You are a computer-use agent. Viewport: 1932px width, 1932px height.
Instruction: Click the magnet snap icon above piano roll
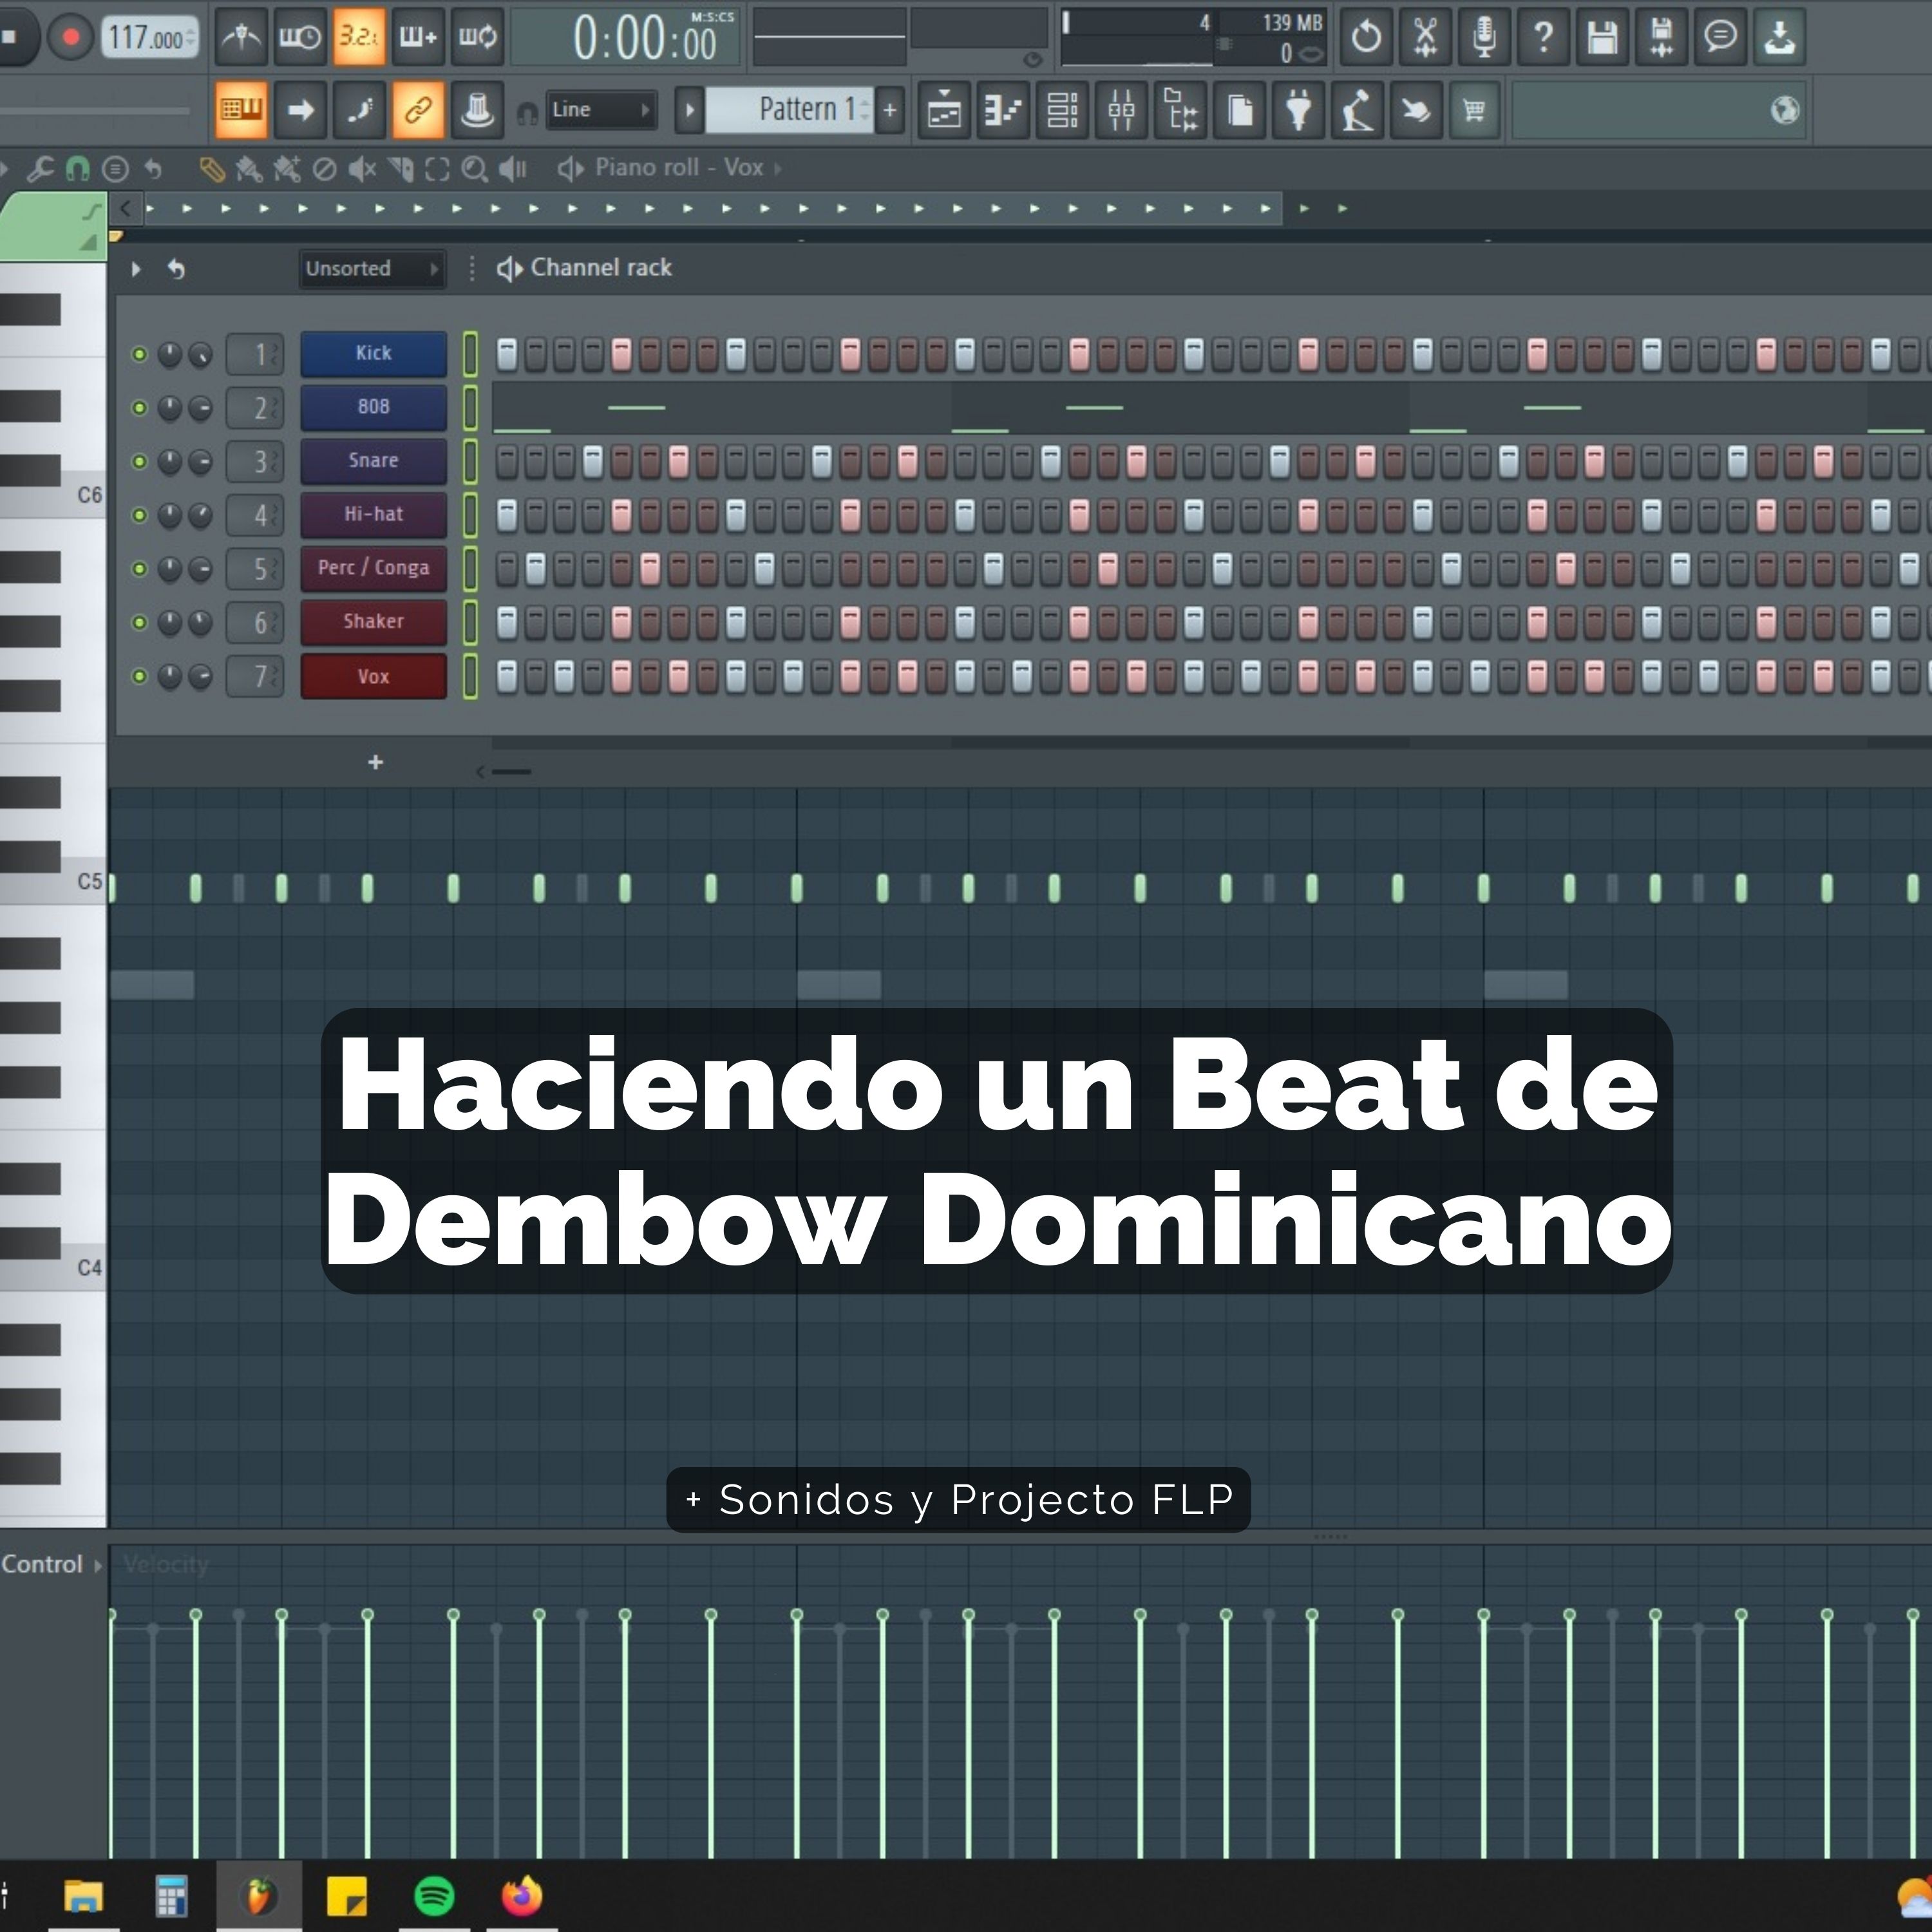(79, 169)
